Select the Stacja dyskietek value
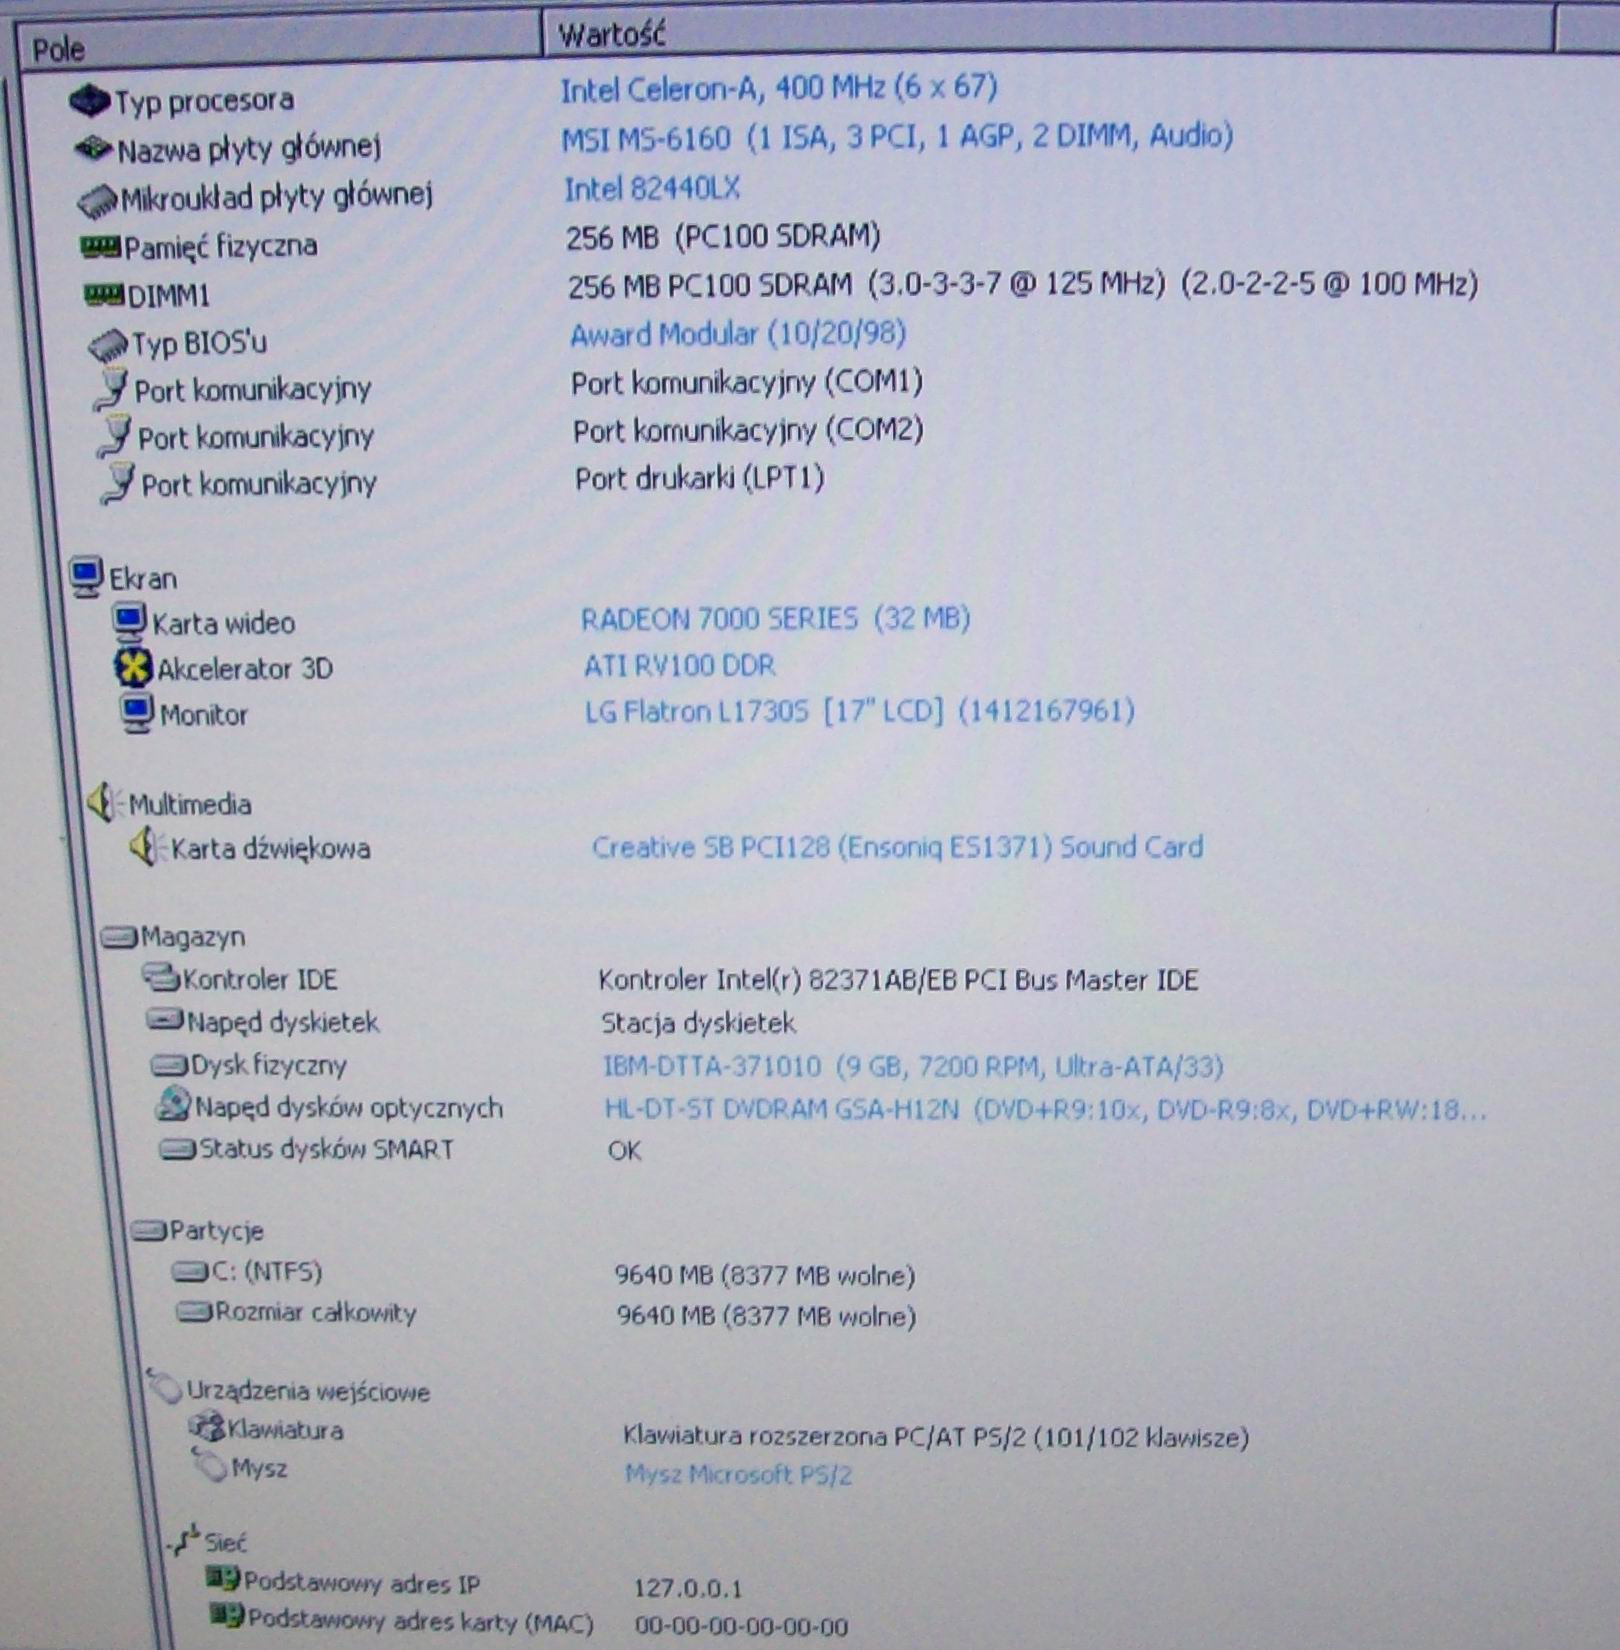The width and height of the screenshot is (1620, 1650). coord(698,1023)
